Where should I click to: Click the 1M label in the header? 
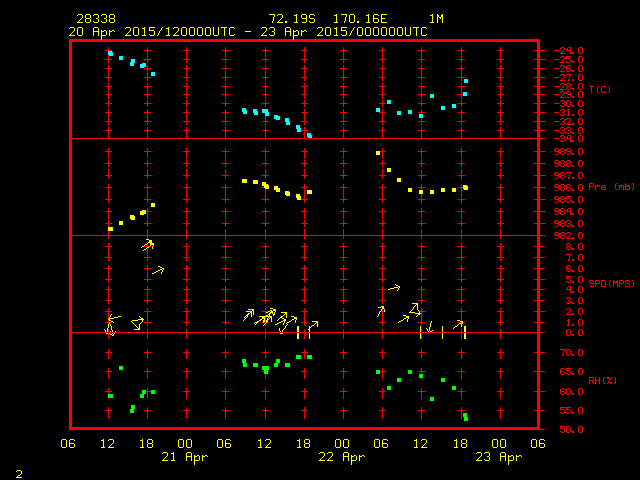pyautogui.click(x=436, y=19)
